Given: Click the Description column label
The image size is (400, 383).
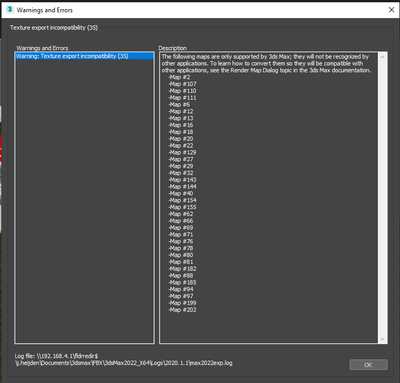Looking at the screenshot, I should [173, 48].
